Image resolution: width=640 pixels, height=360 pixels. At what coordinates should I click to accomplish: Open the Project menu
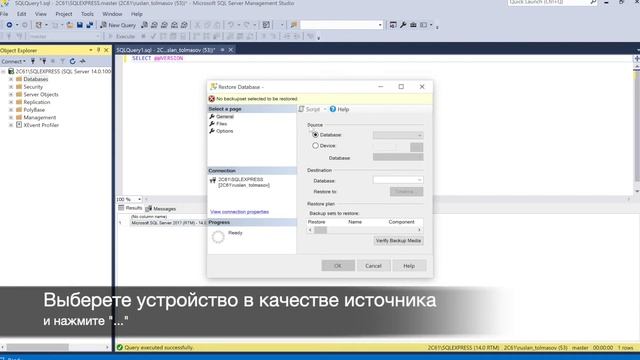pos(64,14)
